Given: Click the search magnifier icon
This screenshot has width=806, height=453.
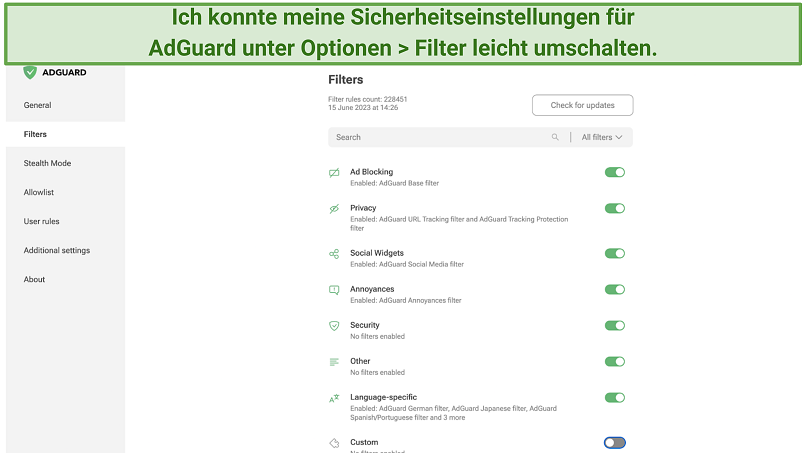Looking at the screenshot, I should pyautogui.click(x=555, y=137).
